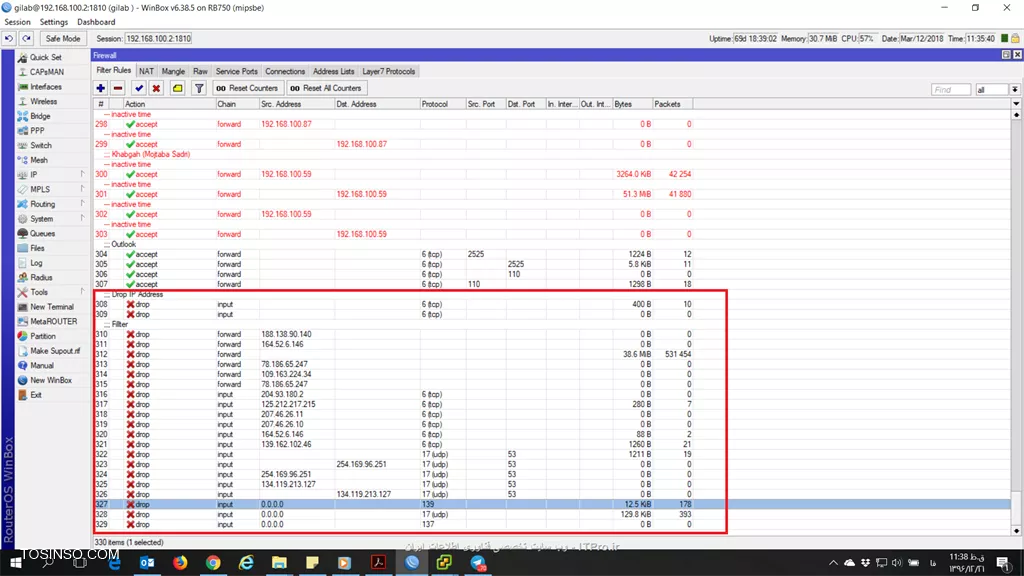Remove selected rule with red minus icon
This screenshot has width=1024, height=576.
coord(118,88)
